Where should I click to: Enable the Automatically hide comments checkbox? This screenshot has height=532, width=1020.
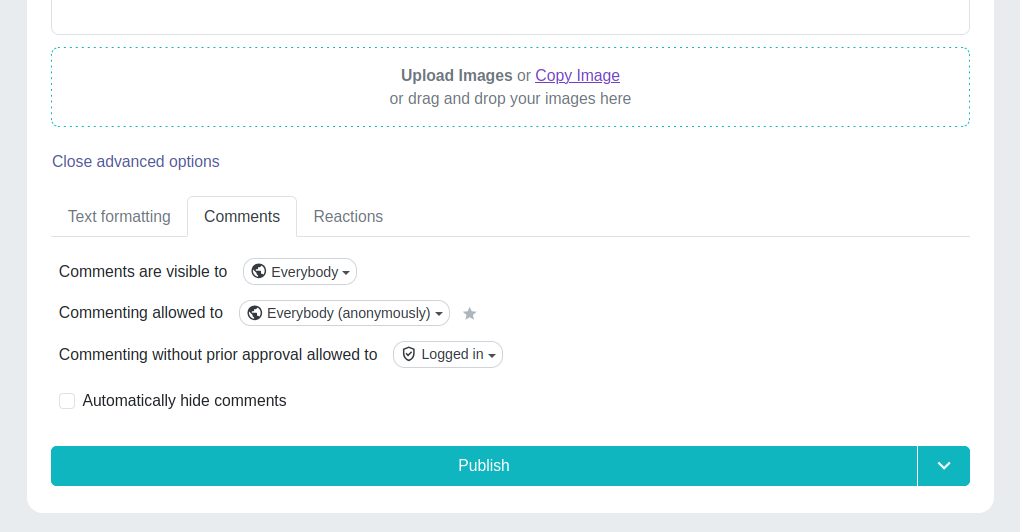pos(67,401)
